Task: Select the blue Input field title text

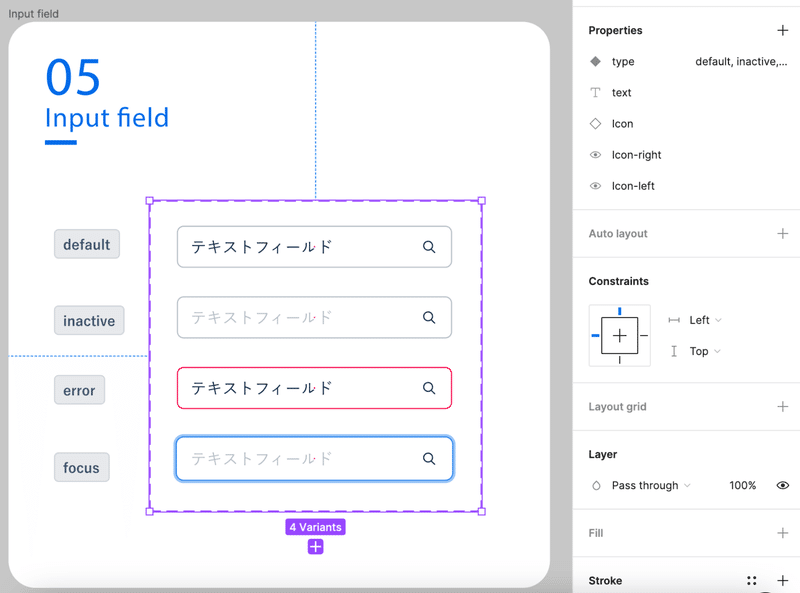Action: pos(107,118)
